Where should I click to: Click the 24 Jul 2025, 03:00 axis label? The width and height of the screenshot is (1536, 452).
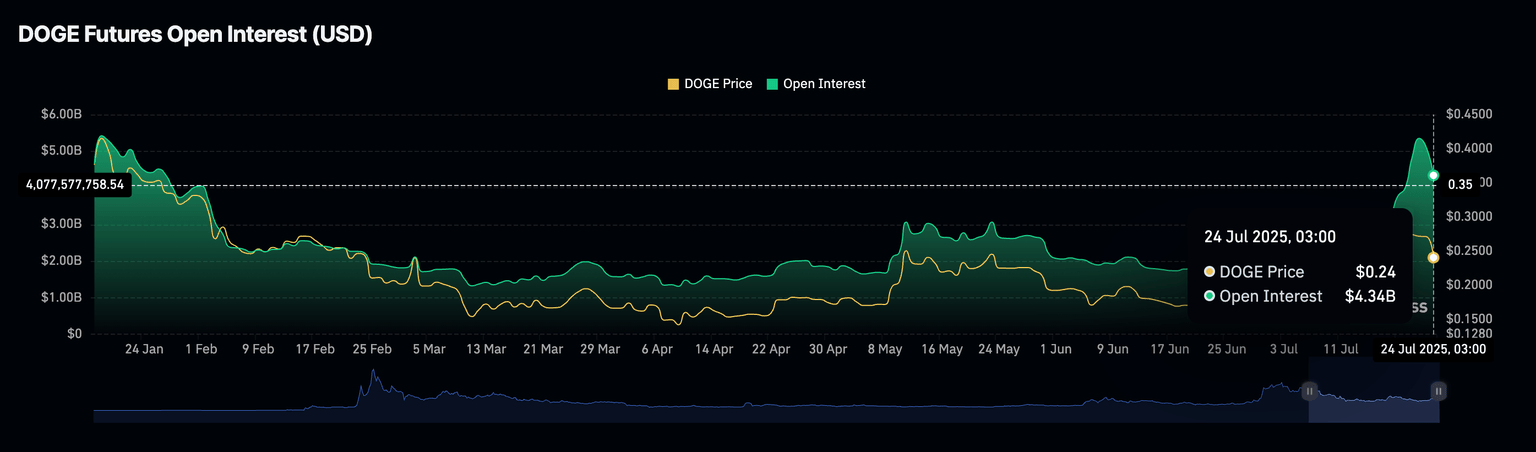(1432, 349)
